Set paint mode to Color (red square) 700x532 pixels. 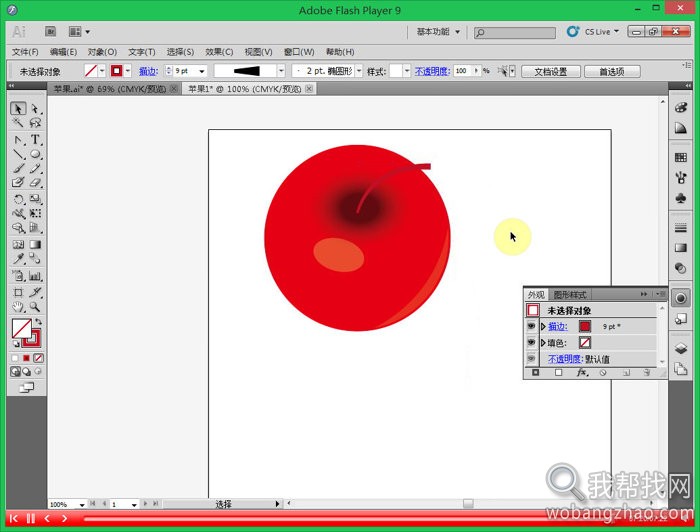tap(26, 358)
